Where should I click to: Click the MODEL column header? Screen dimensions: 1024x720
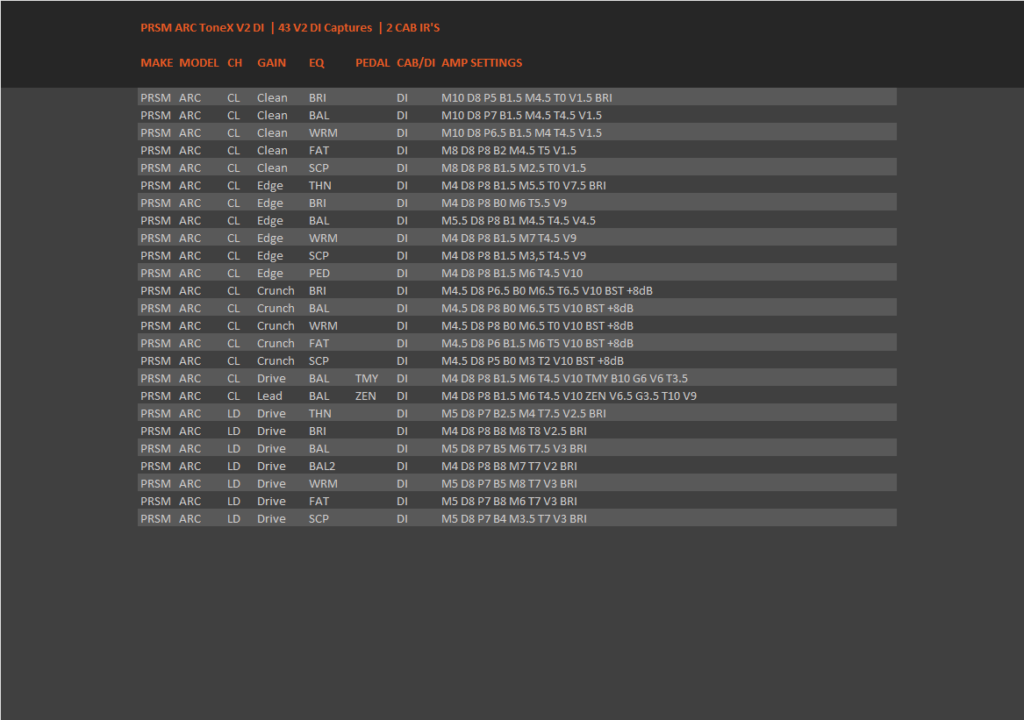tap(199, 63)
